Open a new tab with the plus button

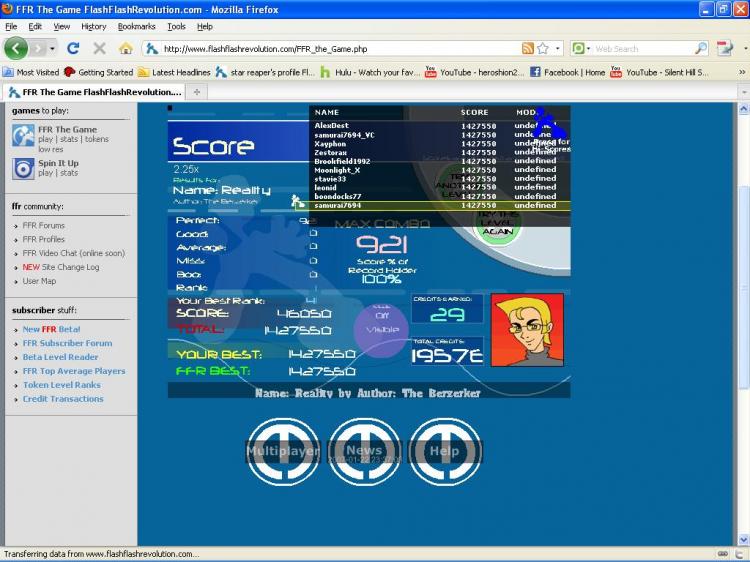pyautogui.click(x=197, y=92)
